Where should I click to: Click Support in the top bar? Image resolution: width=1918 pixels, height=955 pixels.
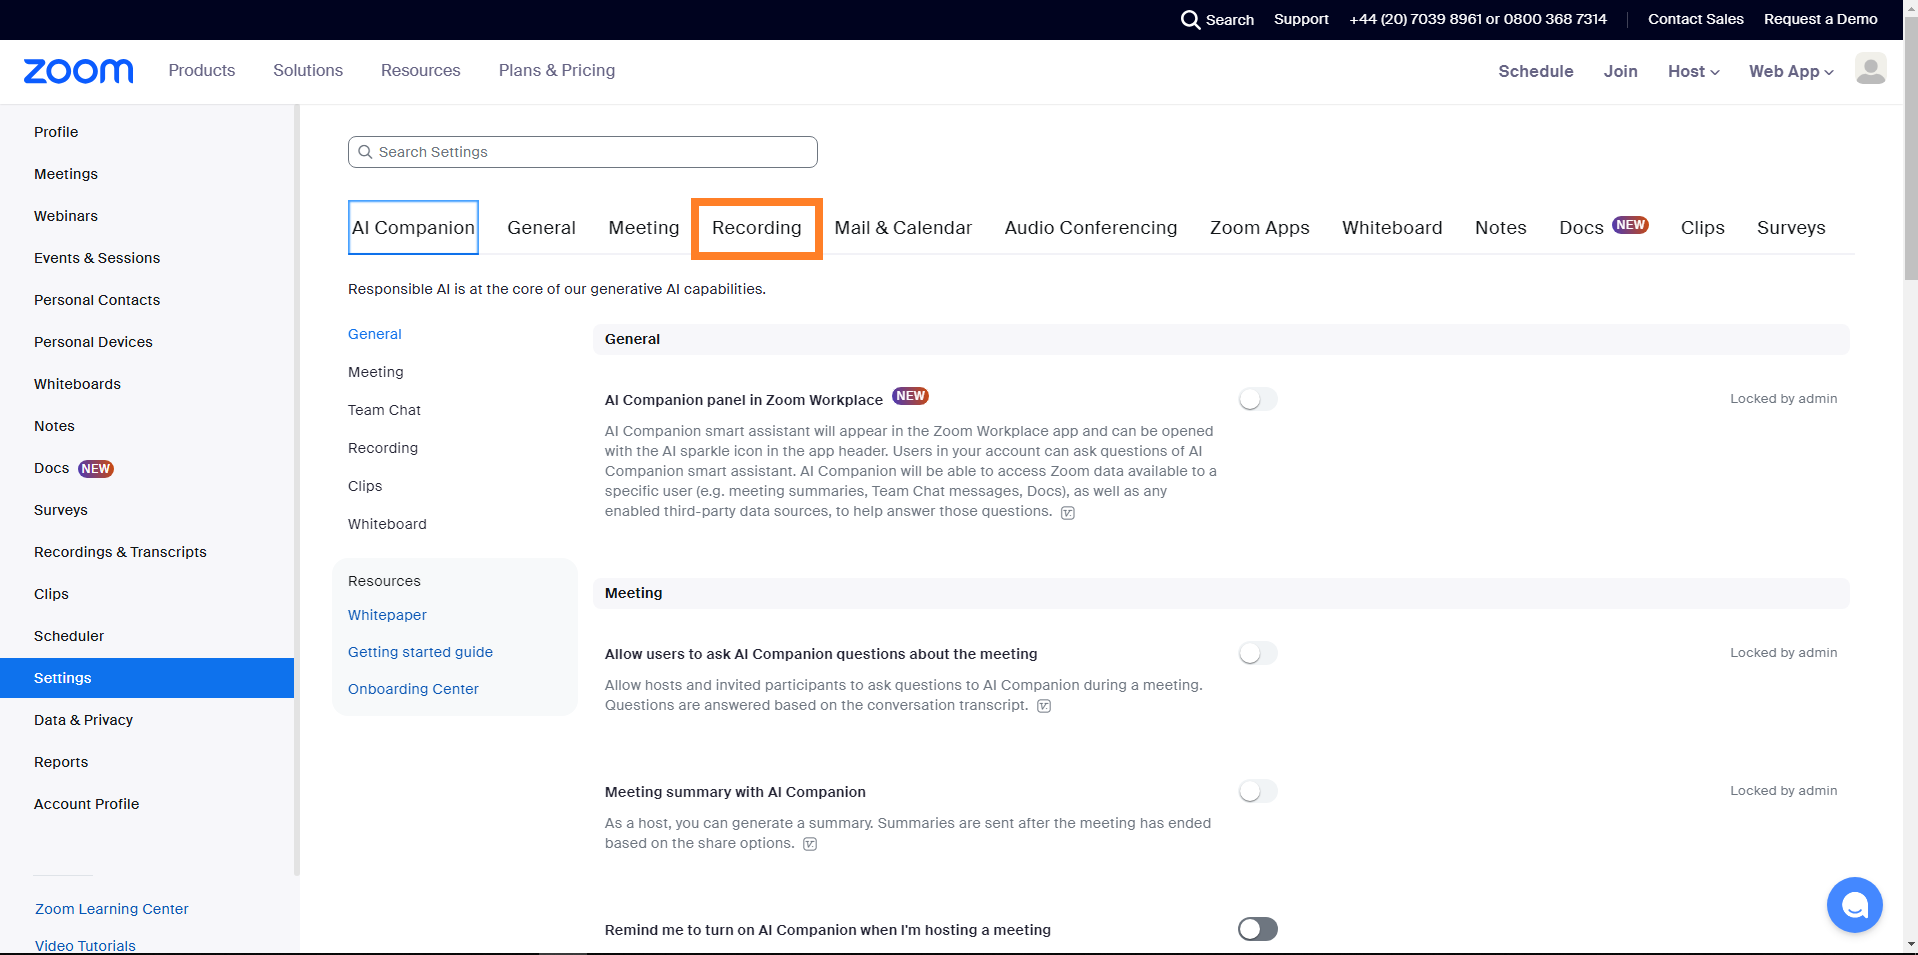point(1301,19)
